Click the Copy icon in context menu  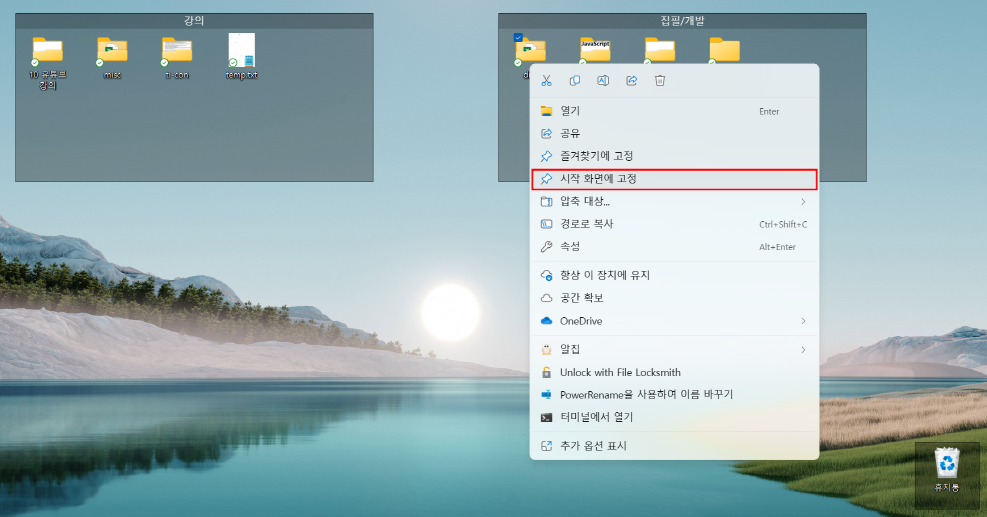point(575,81)
